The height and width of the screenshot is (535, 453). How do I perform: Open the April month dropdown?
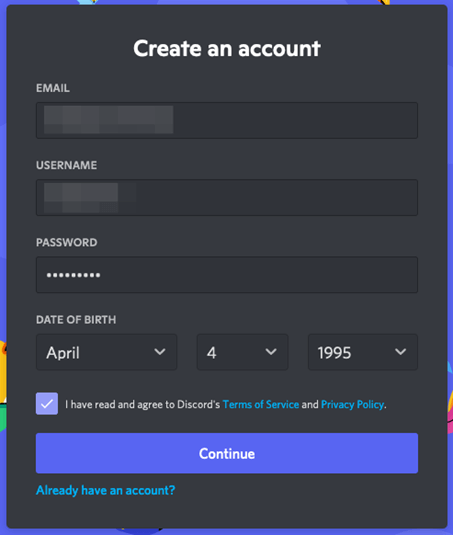(x=106, y=352)
